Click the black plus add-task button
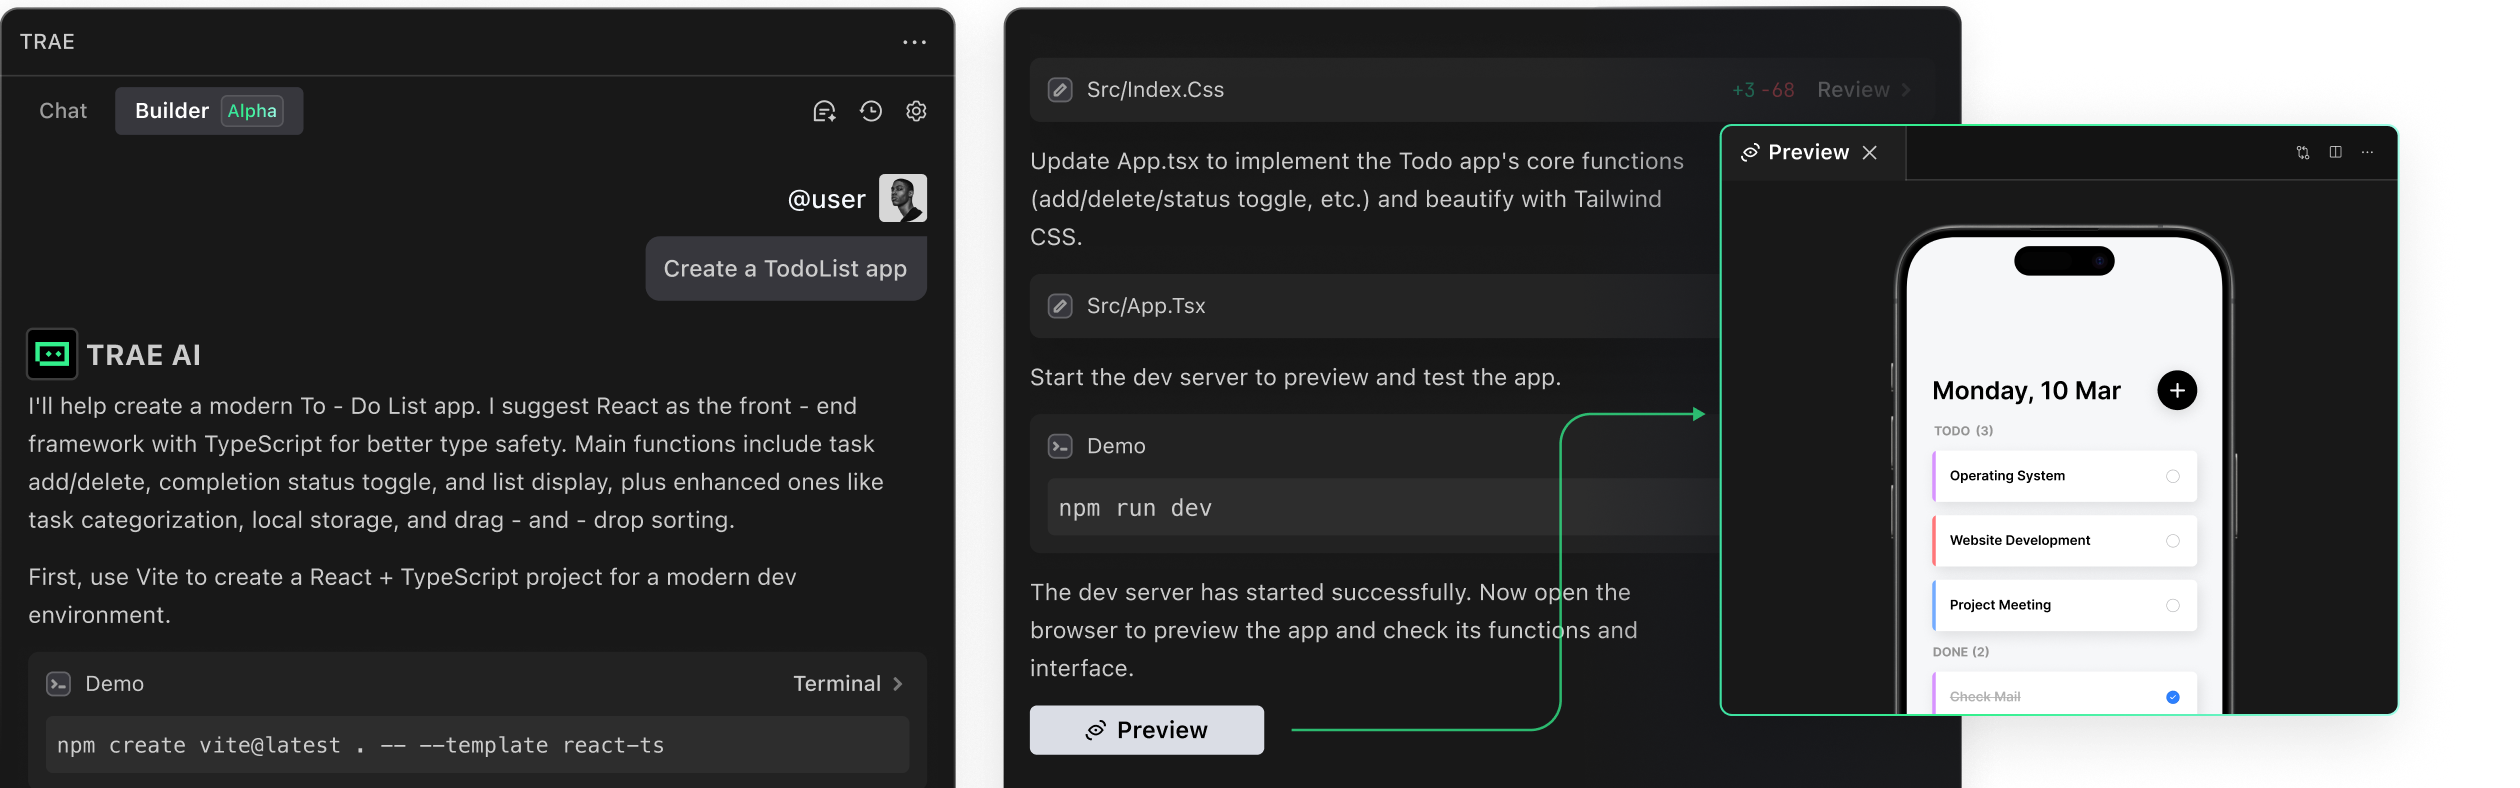The image size is (2520, 788). click(2177, 390)
